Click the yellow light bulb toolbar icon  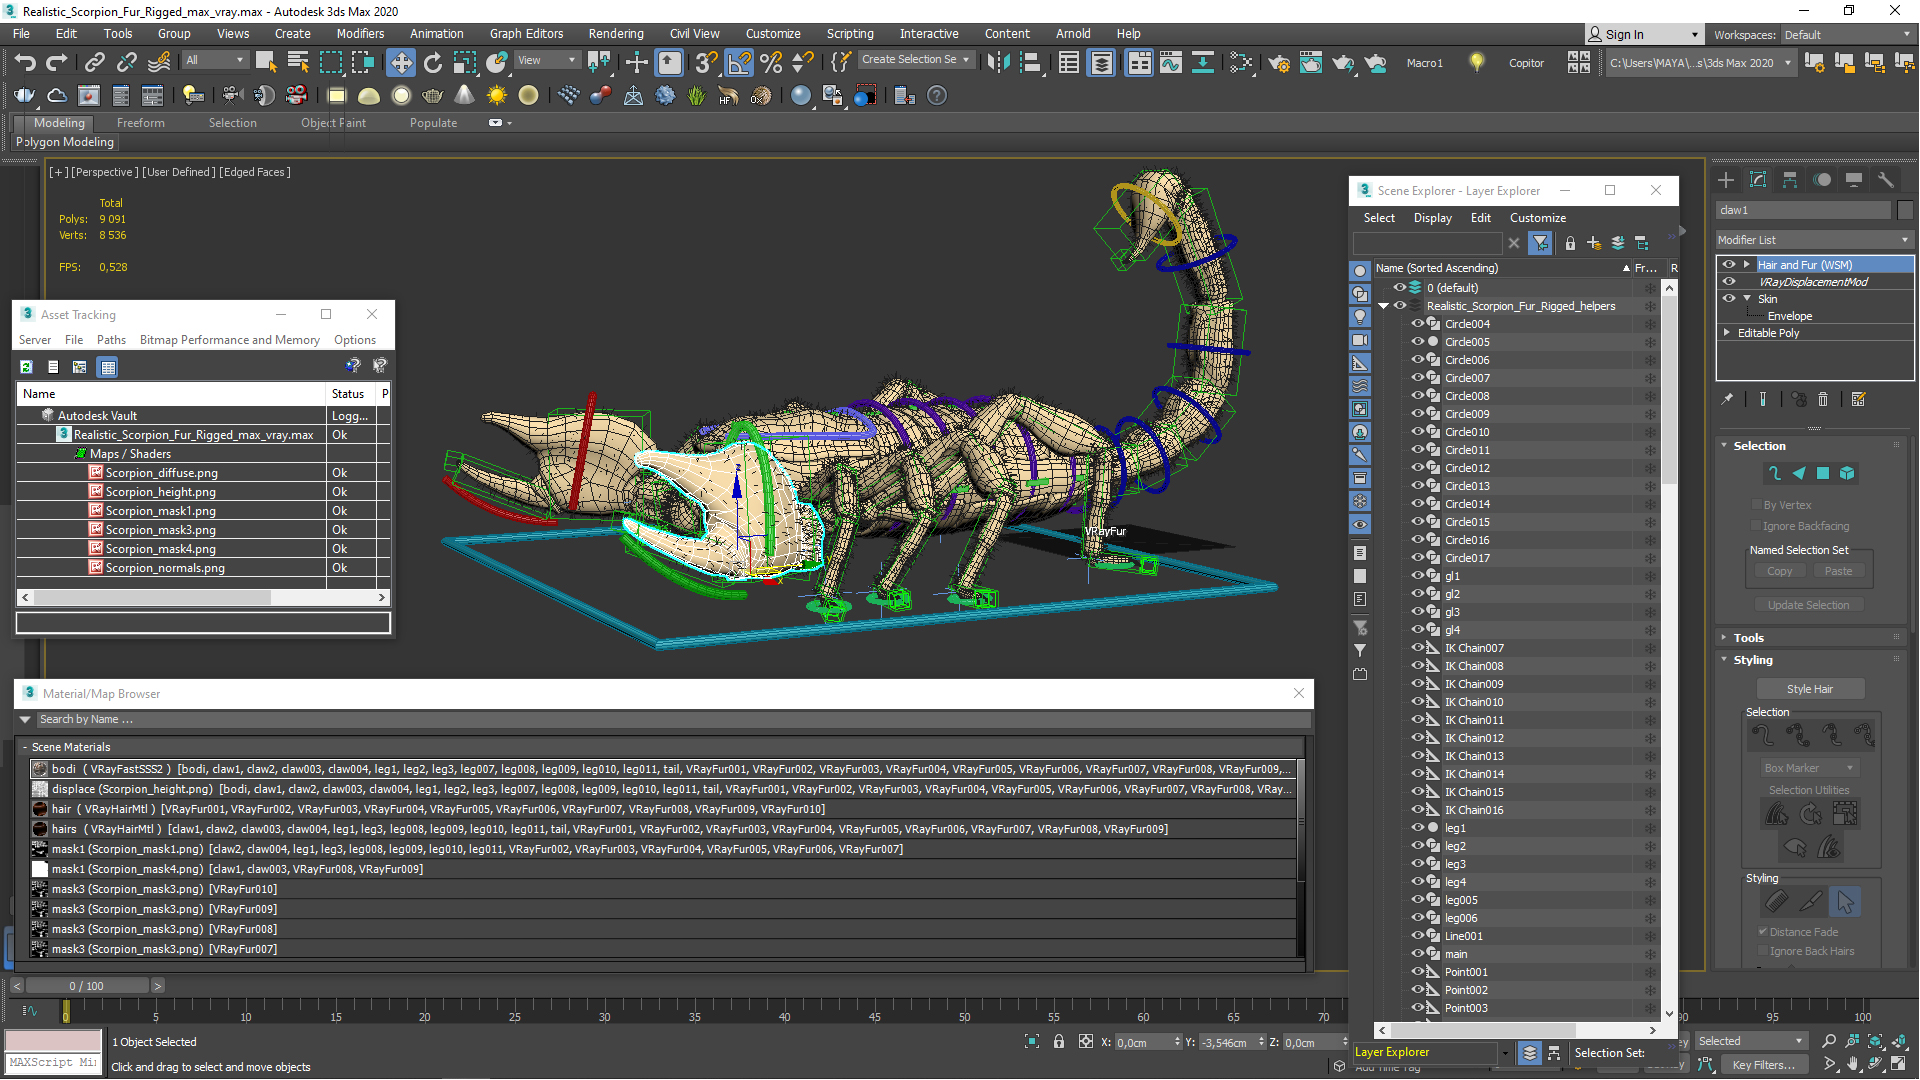[1476, 62]
